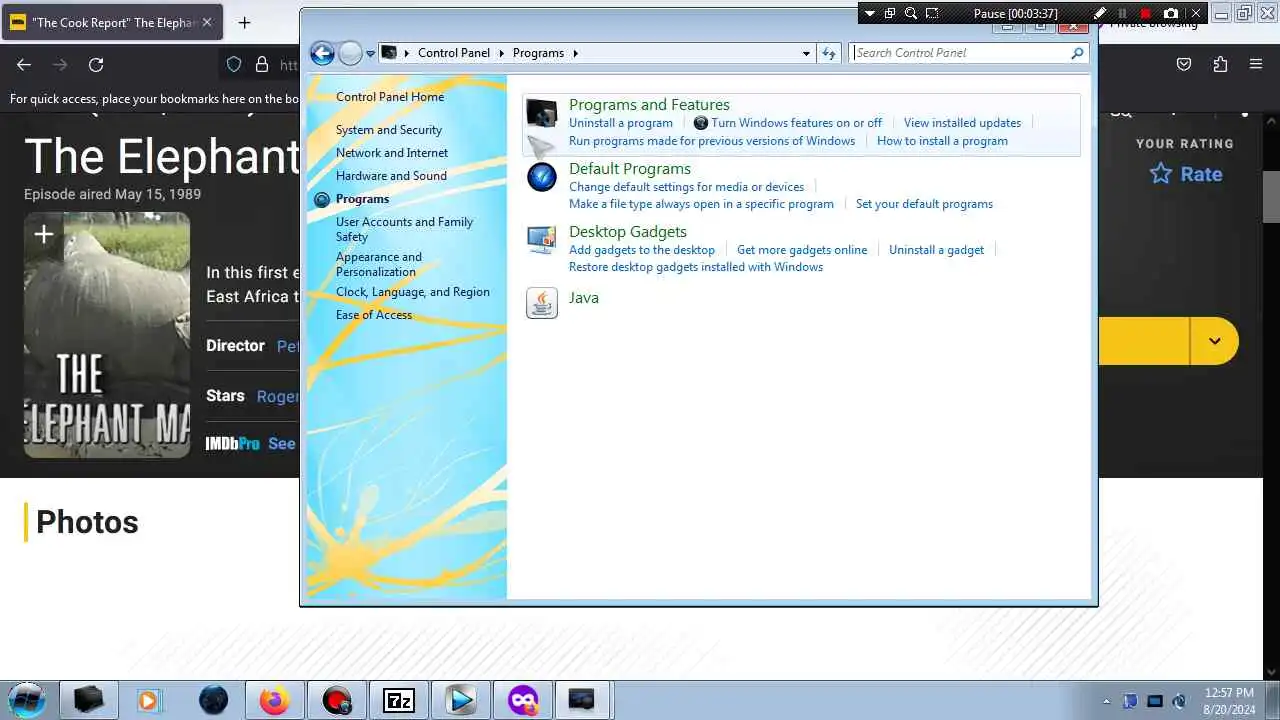
Task: Click the Default Programs globe icon
Action: [541, 177]
